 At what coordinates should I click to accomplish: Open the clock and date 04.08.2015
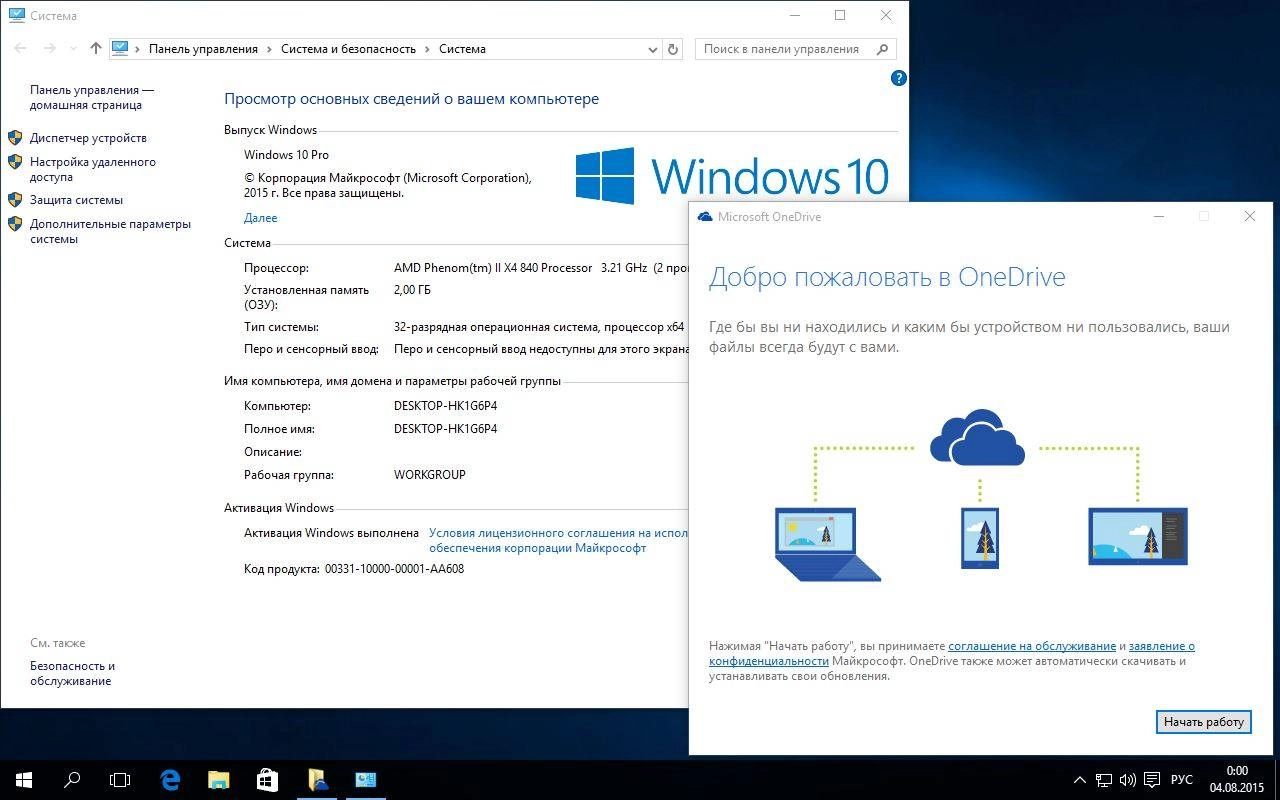pos(1237,779)
